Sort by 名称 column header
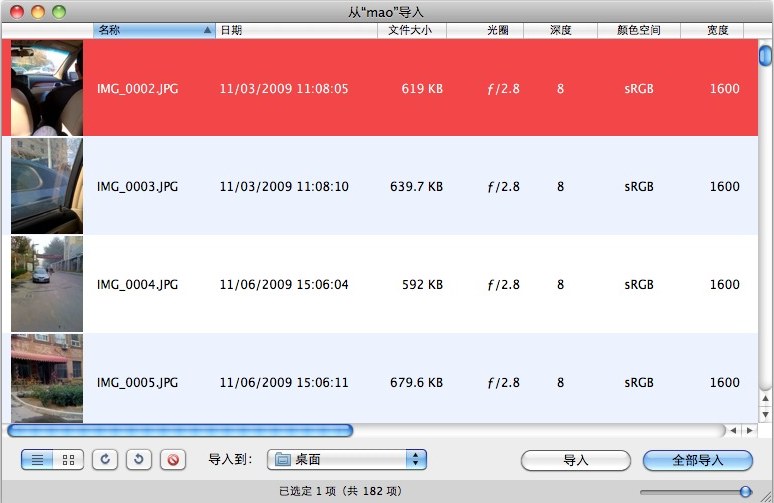This screenshot has width=774, height=503. 154,30
